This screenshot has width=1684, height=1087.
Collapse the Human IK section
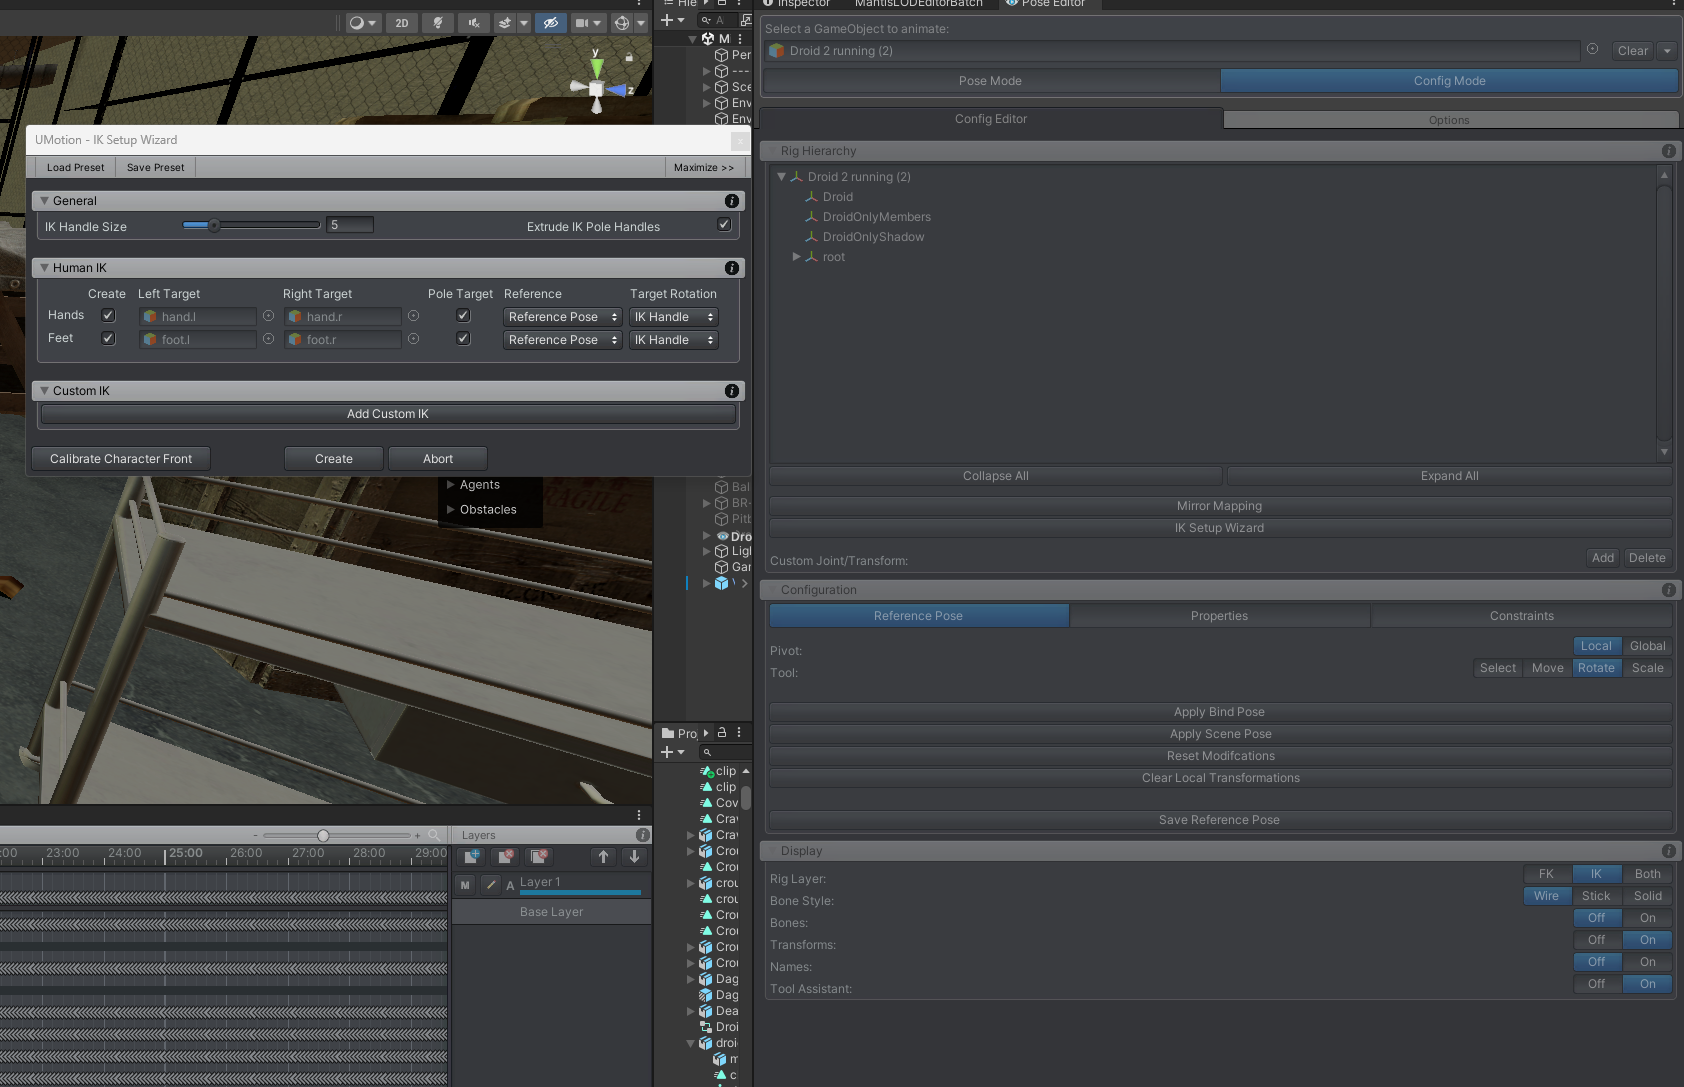pos(44,268)
